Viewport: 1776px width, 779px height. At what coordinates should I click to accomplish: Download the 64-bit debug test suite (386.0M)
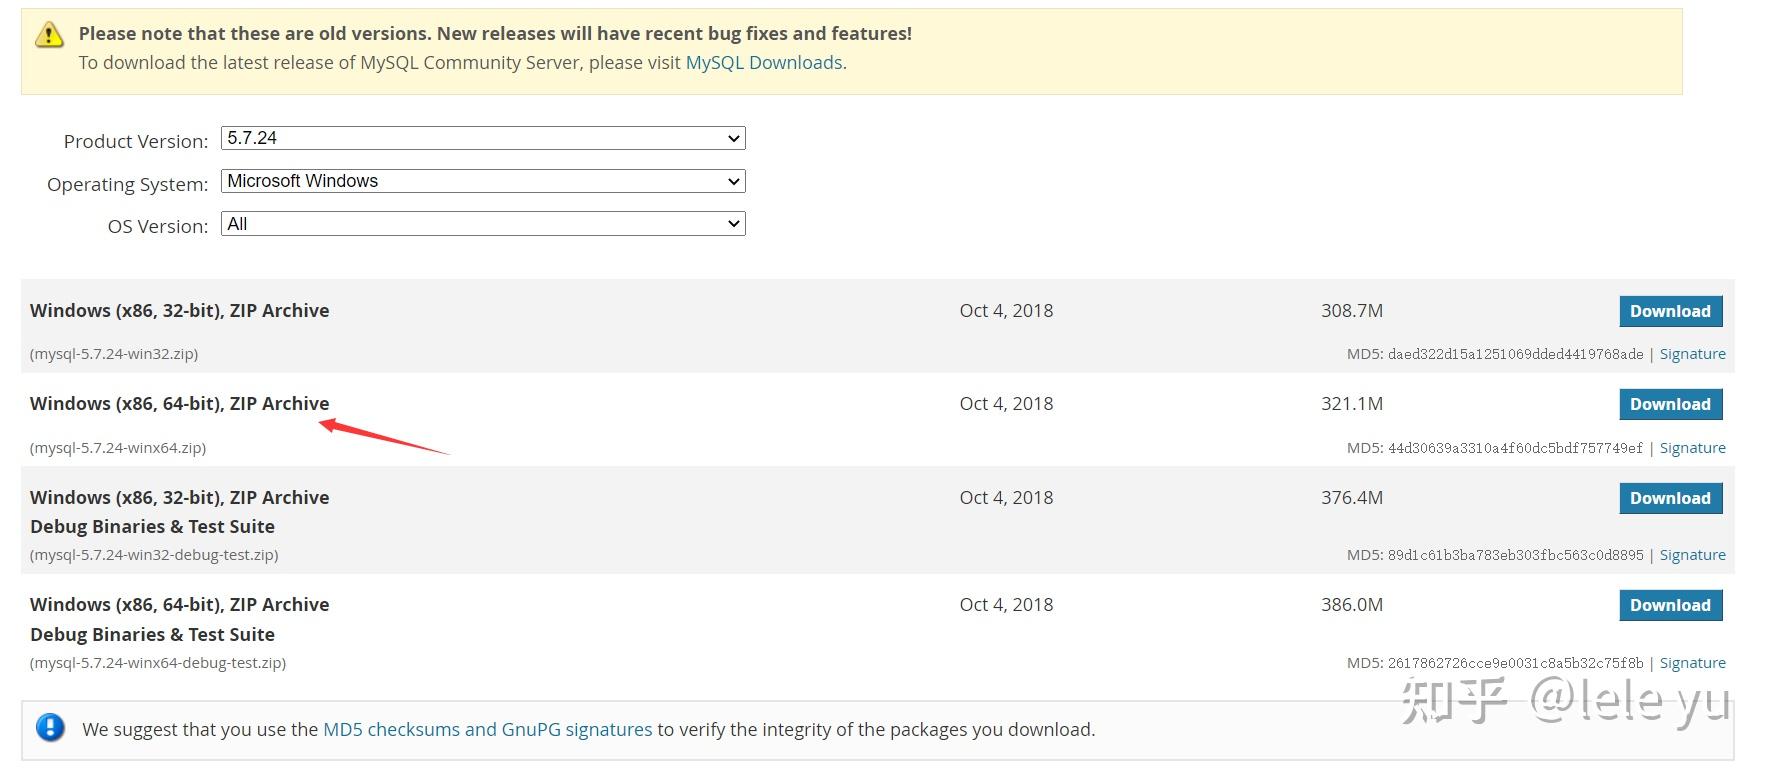point(1670,605)
